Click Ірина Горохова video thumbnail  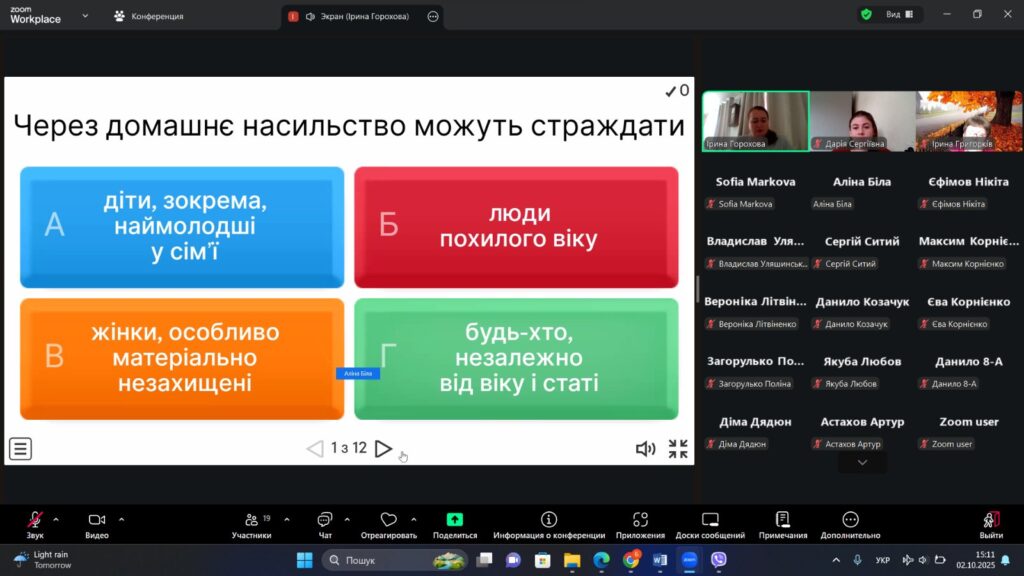click(x=755, y=121)
